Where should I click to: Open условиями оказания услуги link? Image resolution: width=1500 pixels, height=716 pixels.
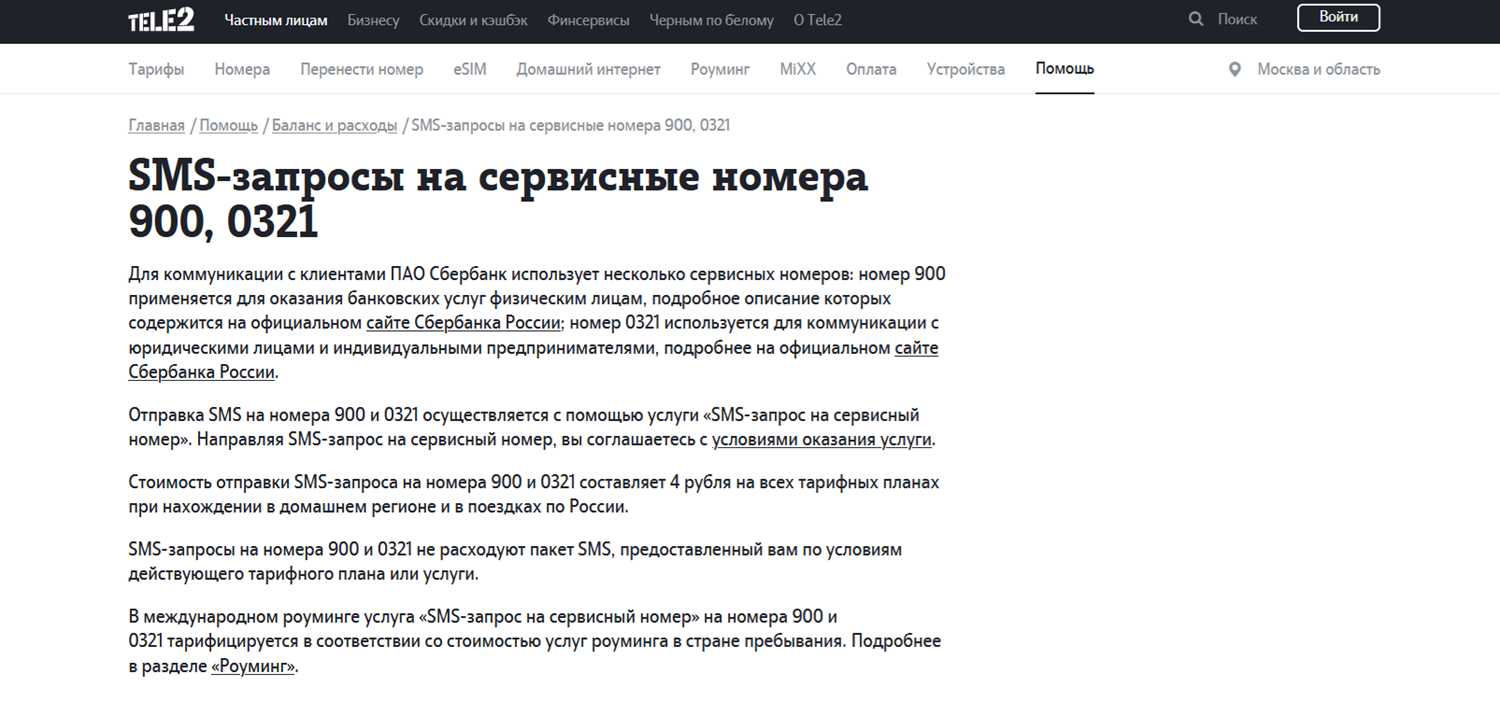[822, 439]
